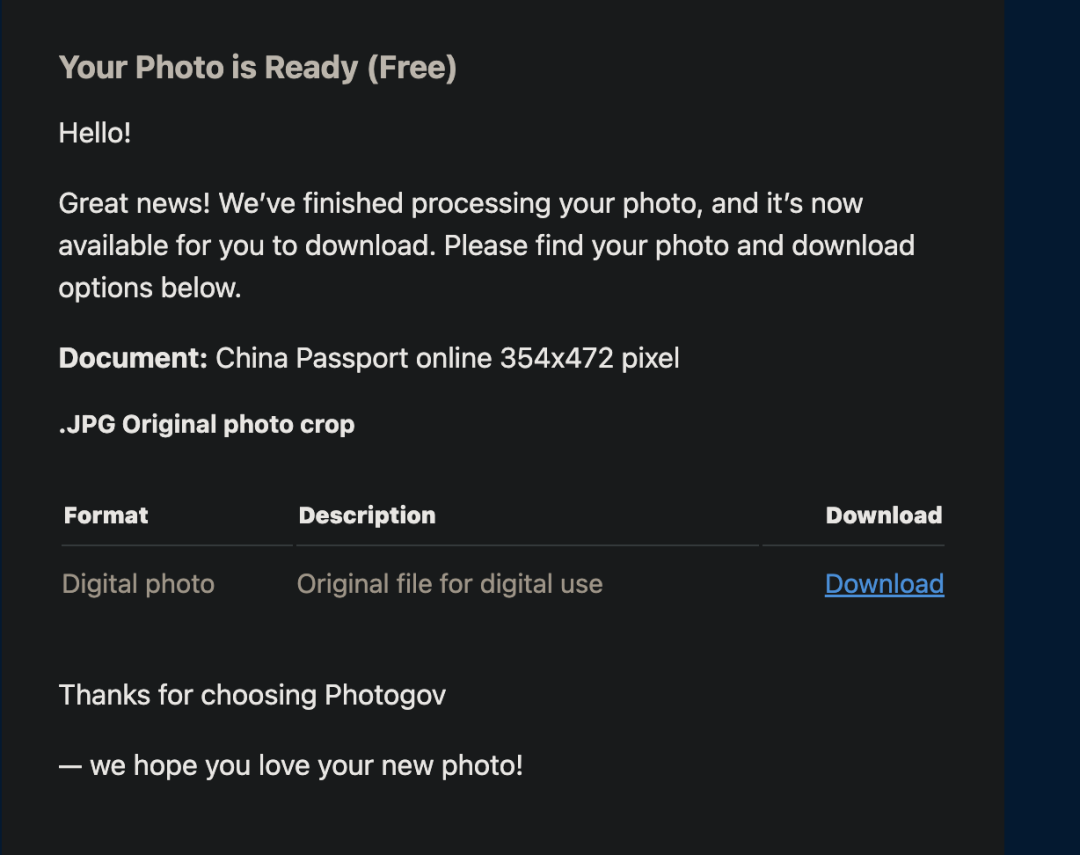Click the 'Format' column header
The height and width of the screenshot is (855, 1080).
point(106,515)
